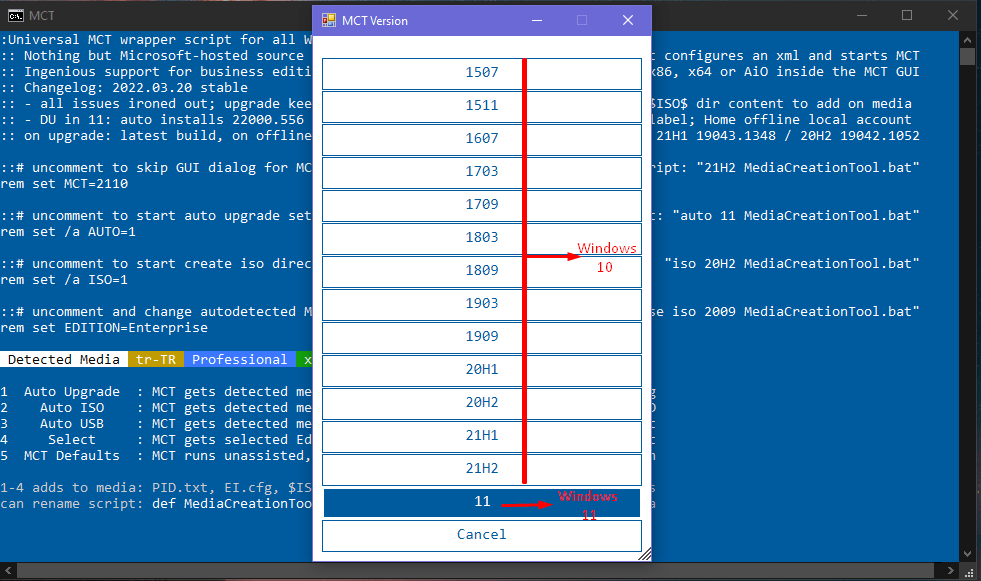Click the 'Select' option row in console
Image resolution: width=981 pixels, height=581 pixels.
[x=72, y=440]
